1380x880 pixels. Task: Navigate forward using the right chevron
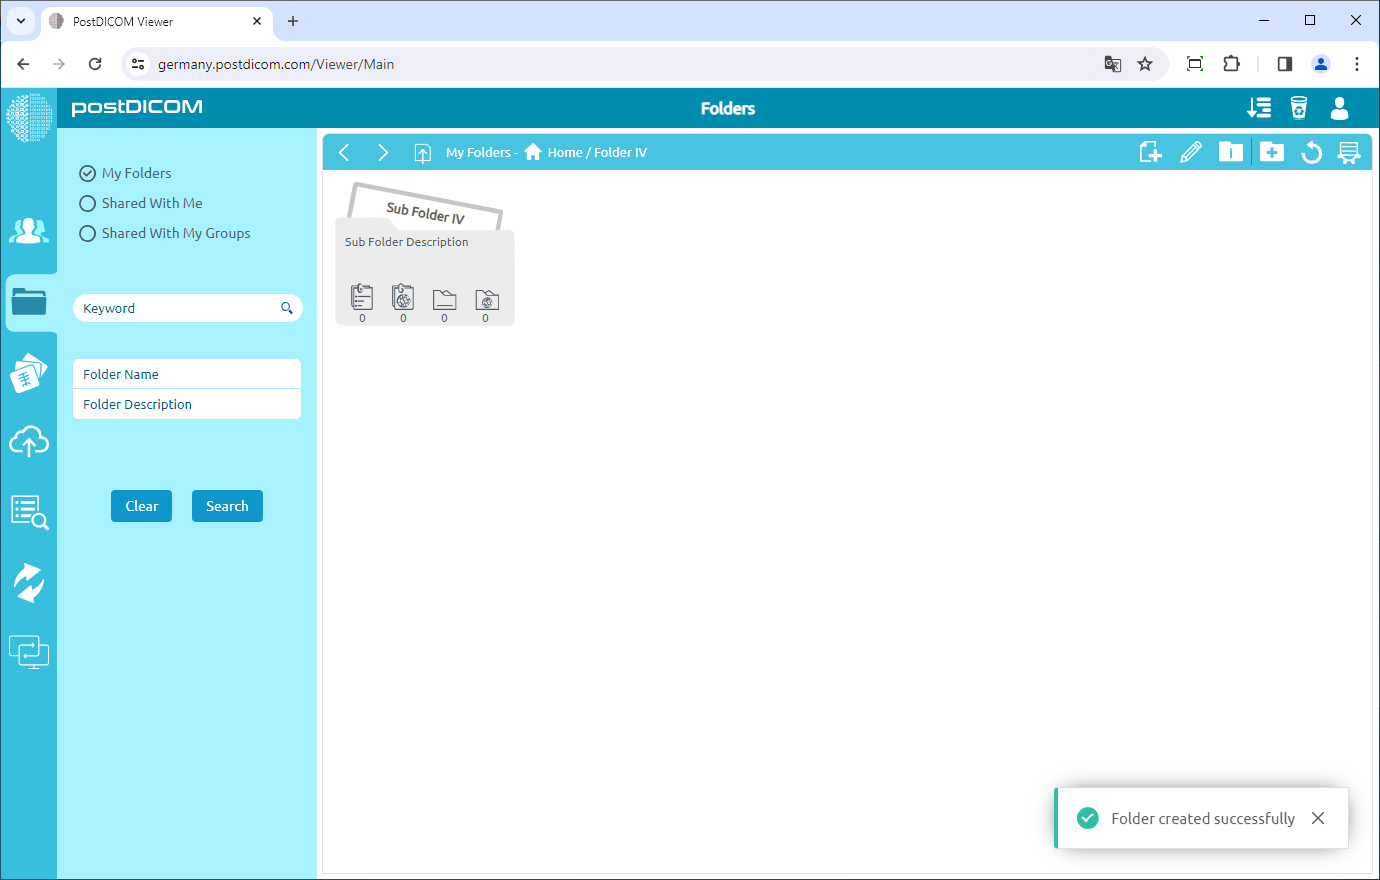click(383, 152)
